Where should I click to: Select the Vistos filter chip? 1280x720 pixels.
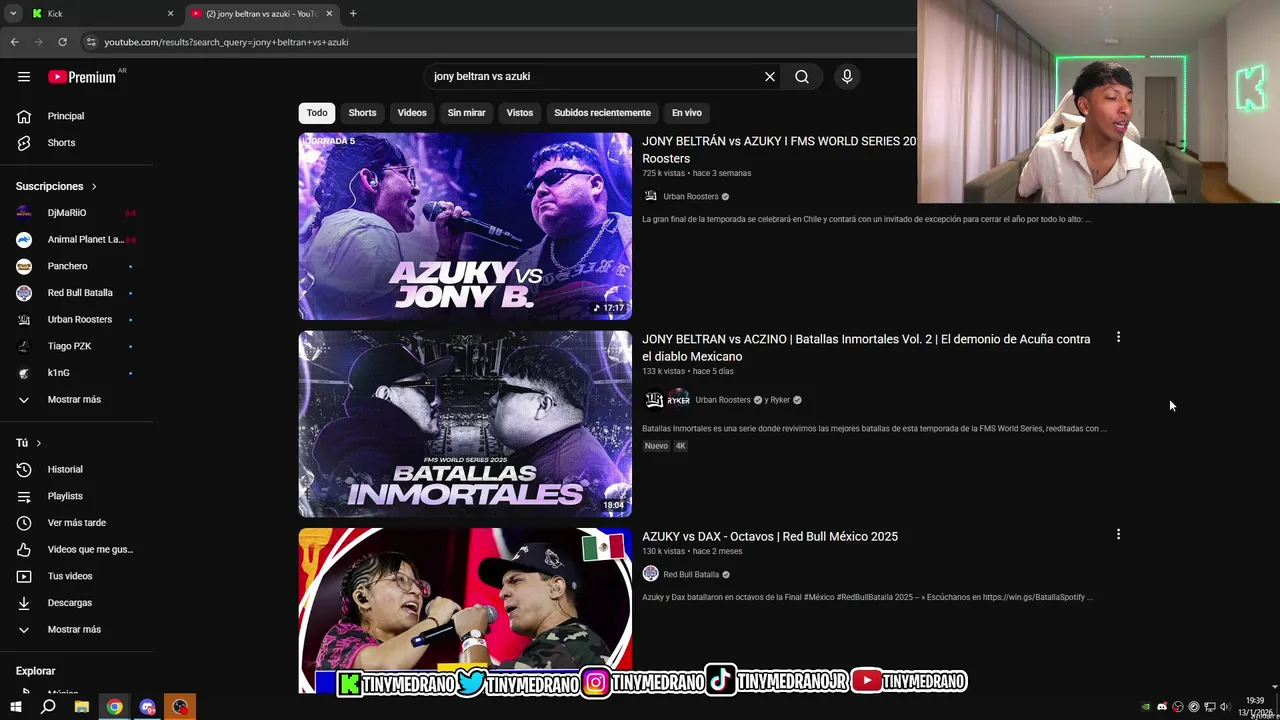point(520,113)
